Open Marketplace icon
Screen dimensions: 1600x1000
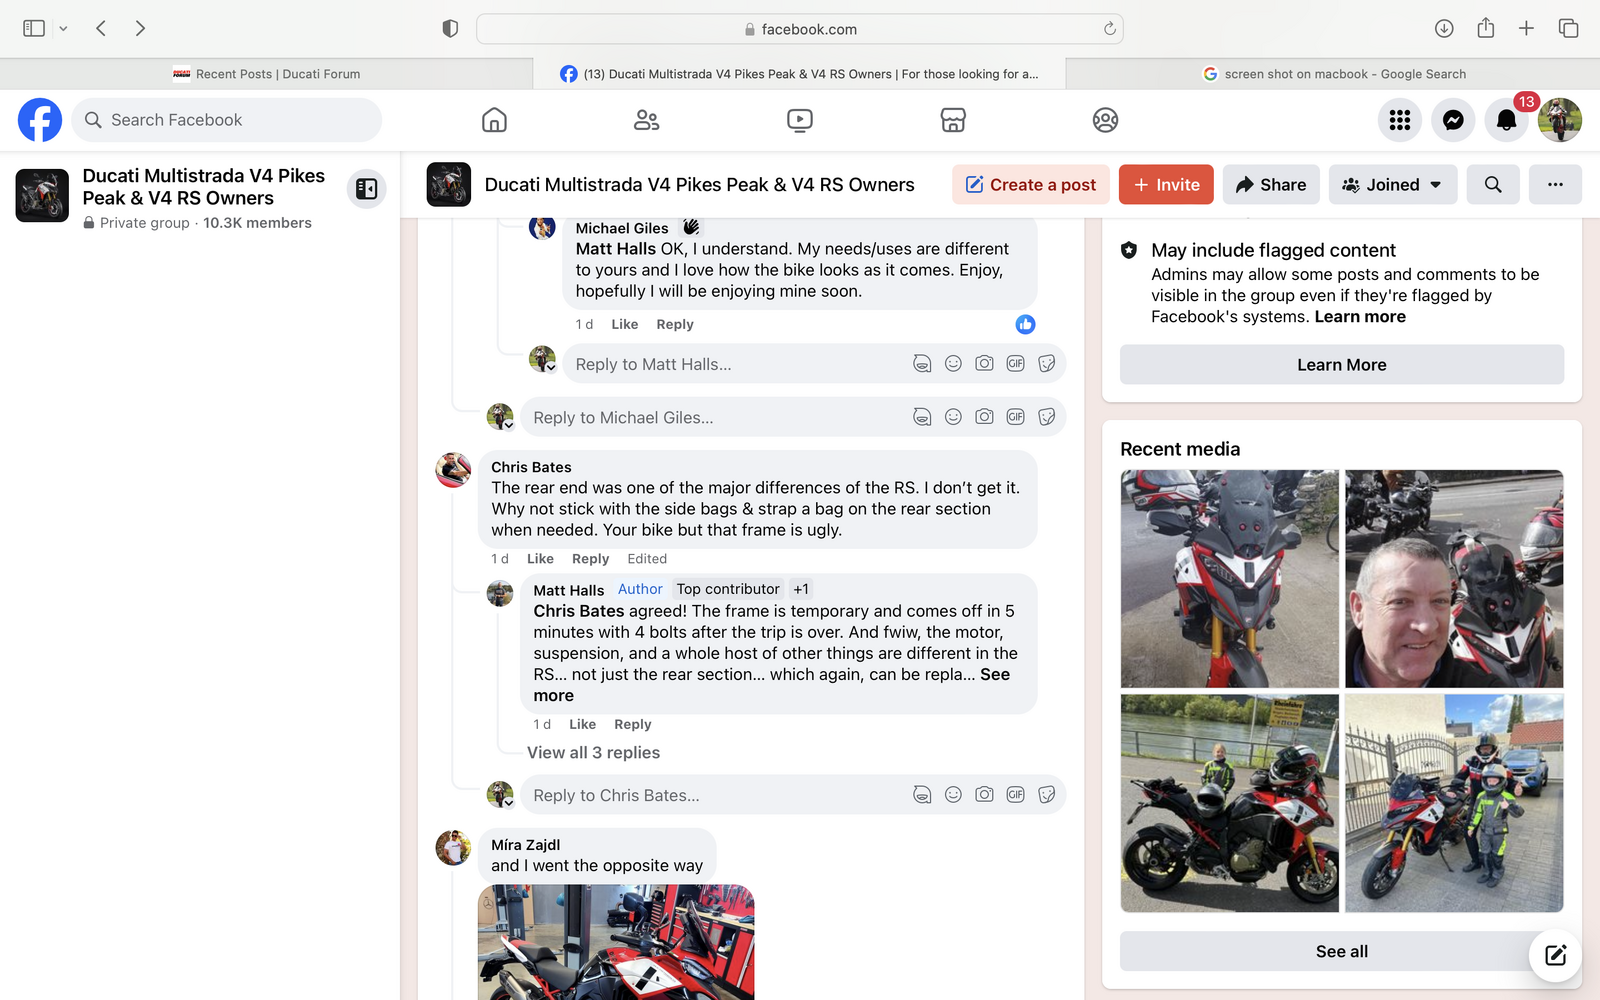(x=953, y=120)
